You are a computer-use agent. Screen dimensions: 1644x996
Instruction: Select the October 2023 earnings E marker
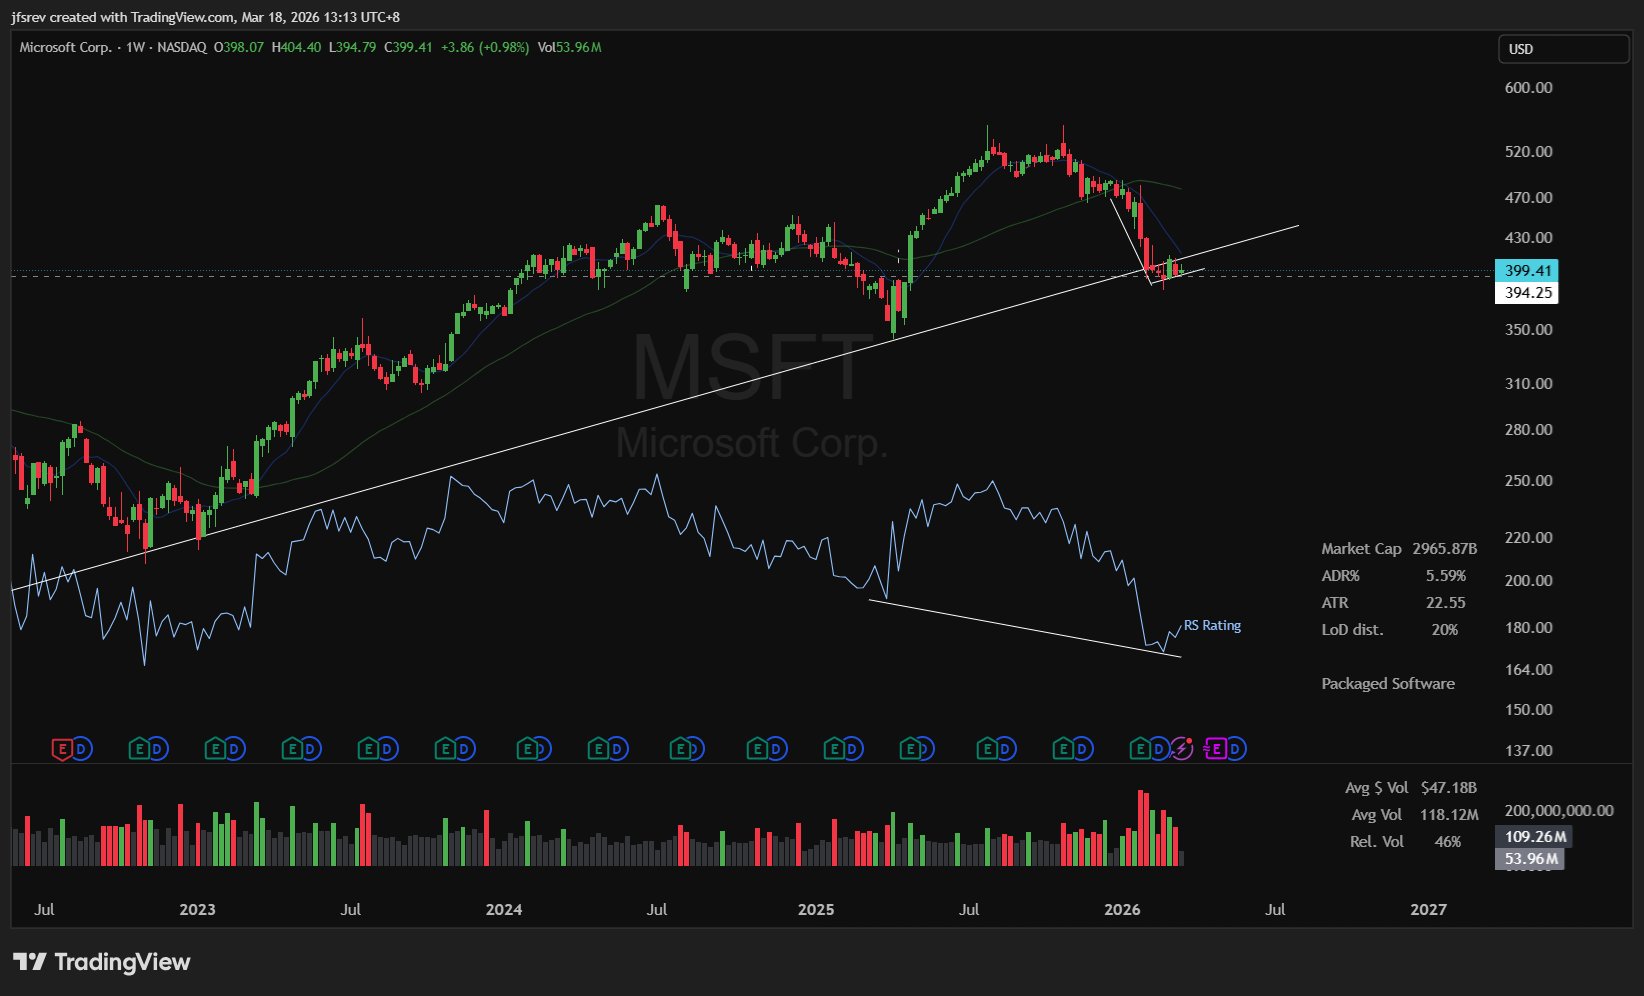(x=445, y=748)
